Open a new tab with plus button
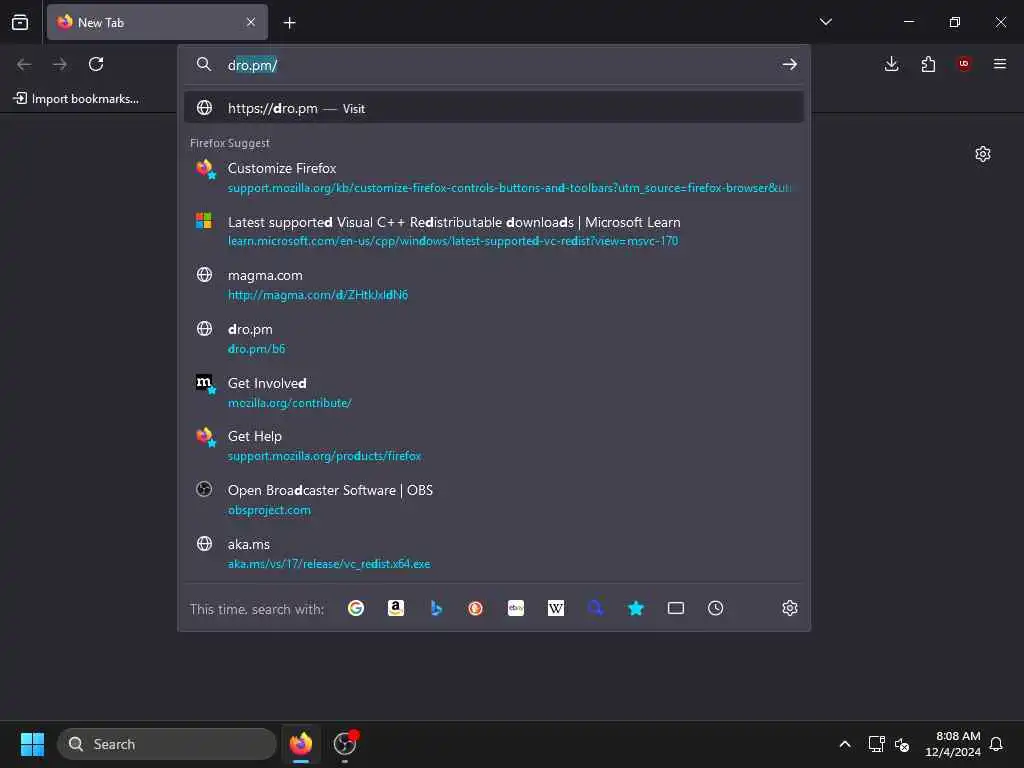Viewport: 1024px width, 768px height. [289, 23]
